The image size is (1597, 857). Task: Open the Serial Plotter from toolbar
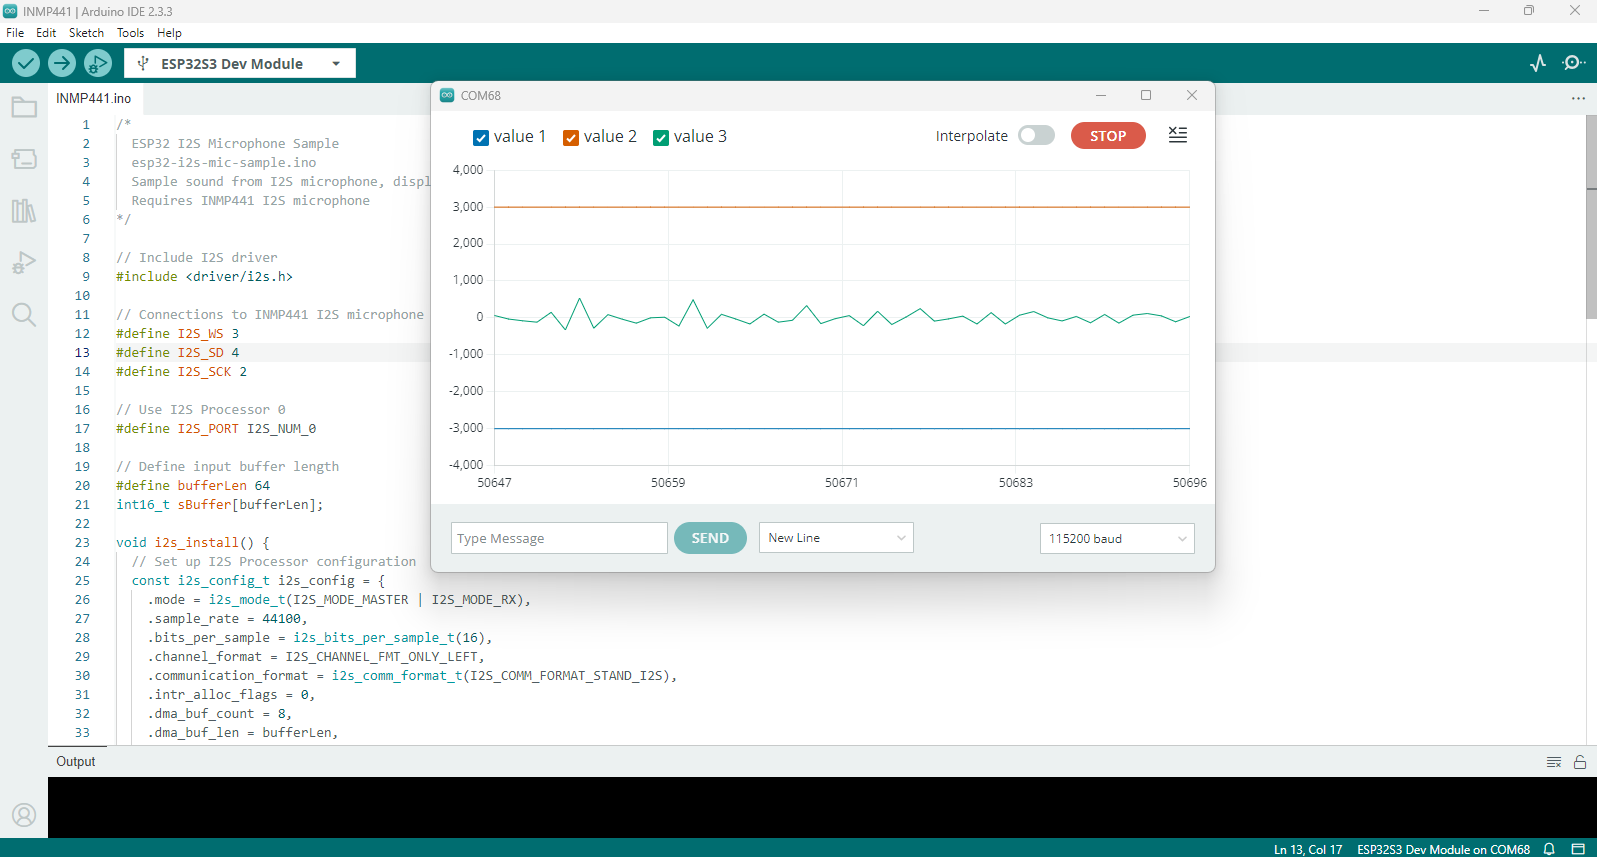tap(1538, 63)
